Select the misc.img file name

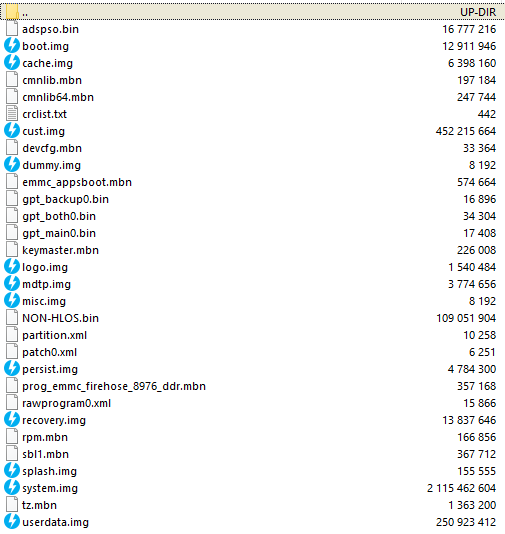pyautogui.click(x=44, y=301)
